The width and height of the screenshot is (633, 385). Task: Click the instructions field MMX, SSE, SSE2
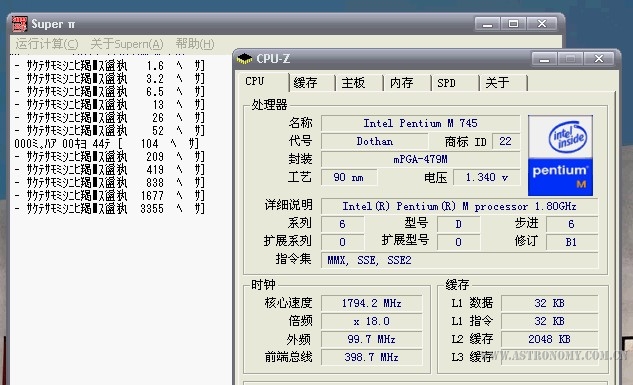pyautogui.click(x=459, y=260)
